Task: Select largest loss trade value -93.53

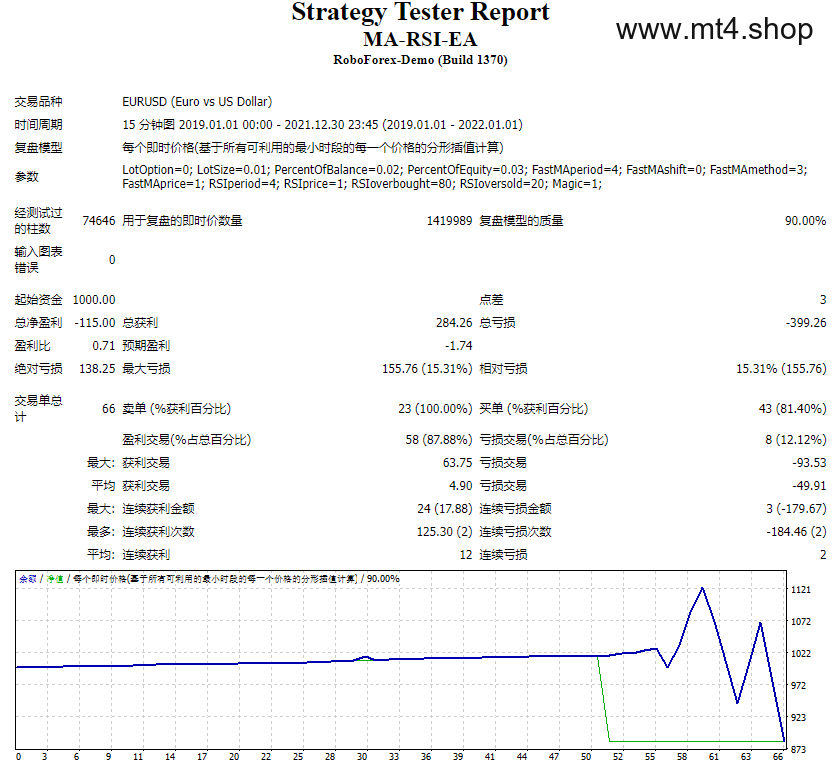Action: tap(809, 463)
